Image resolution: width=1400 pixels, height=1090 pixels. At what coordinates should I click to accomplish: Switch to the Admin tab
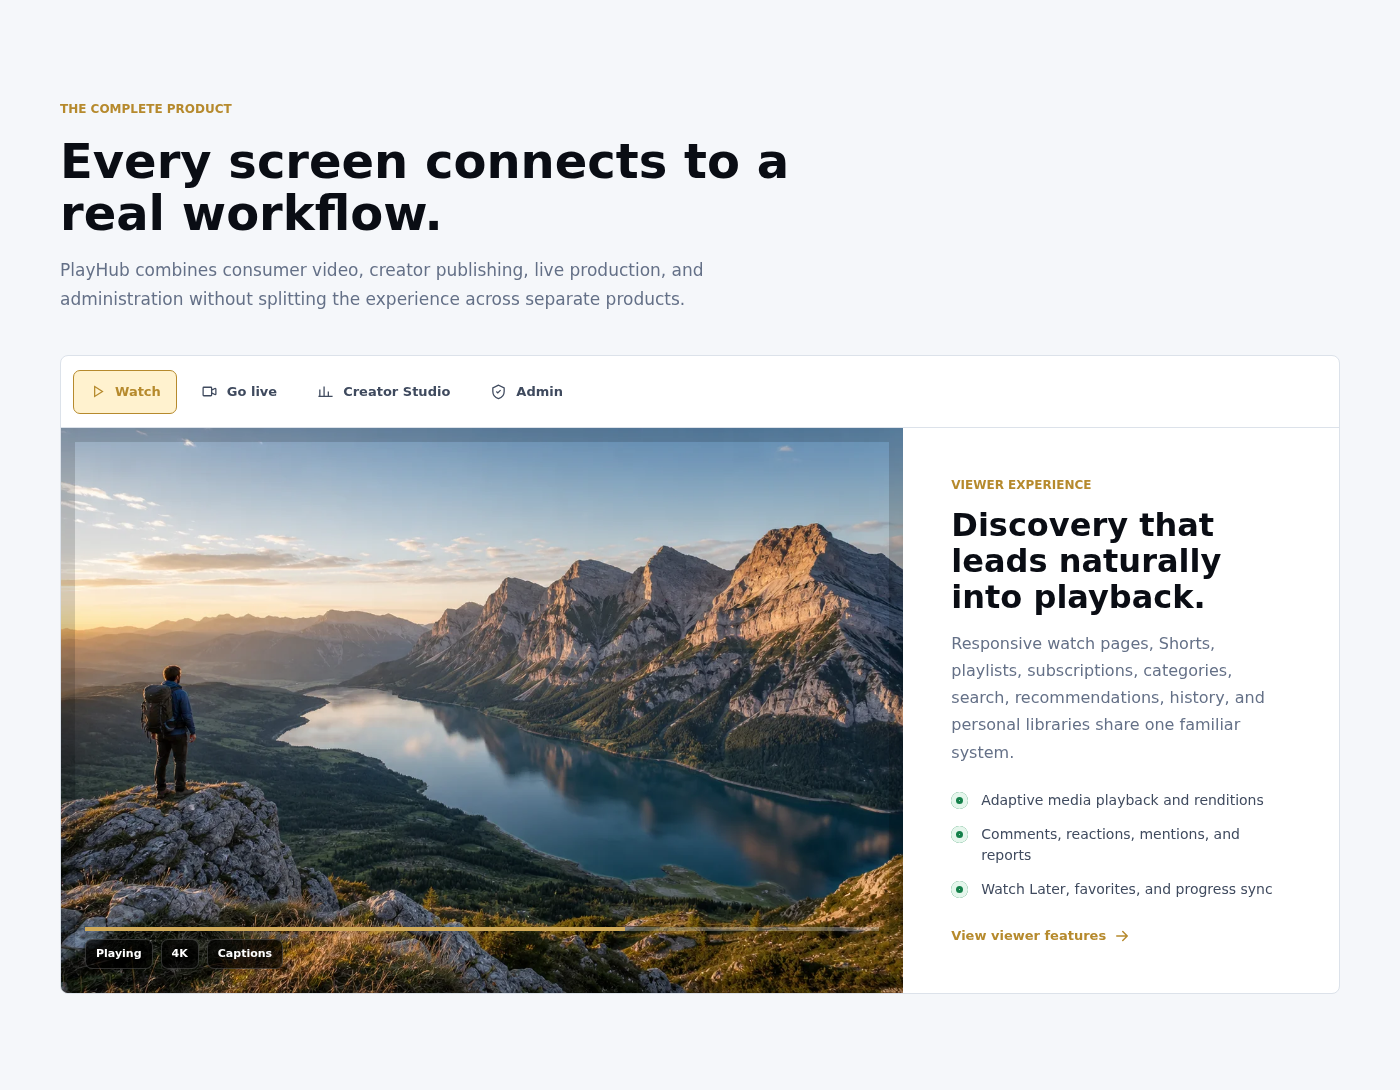[x=526, y=392]
